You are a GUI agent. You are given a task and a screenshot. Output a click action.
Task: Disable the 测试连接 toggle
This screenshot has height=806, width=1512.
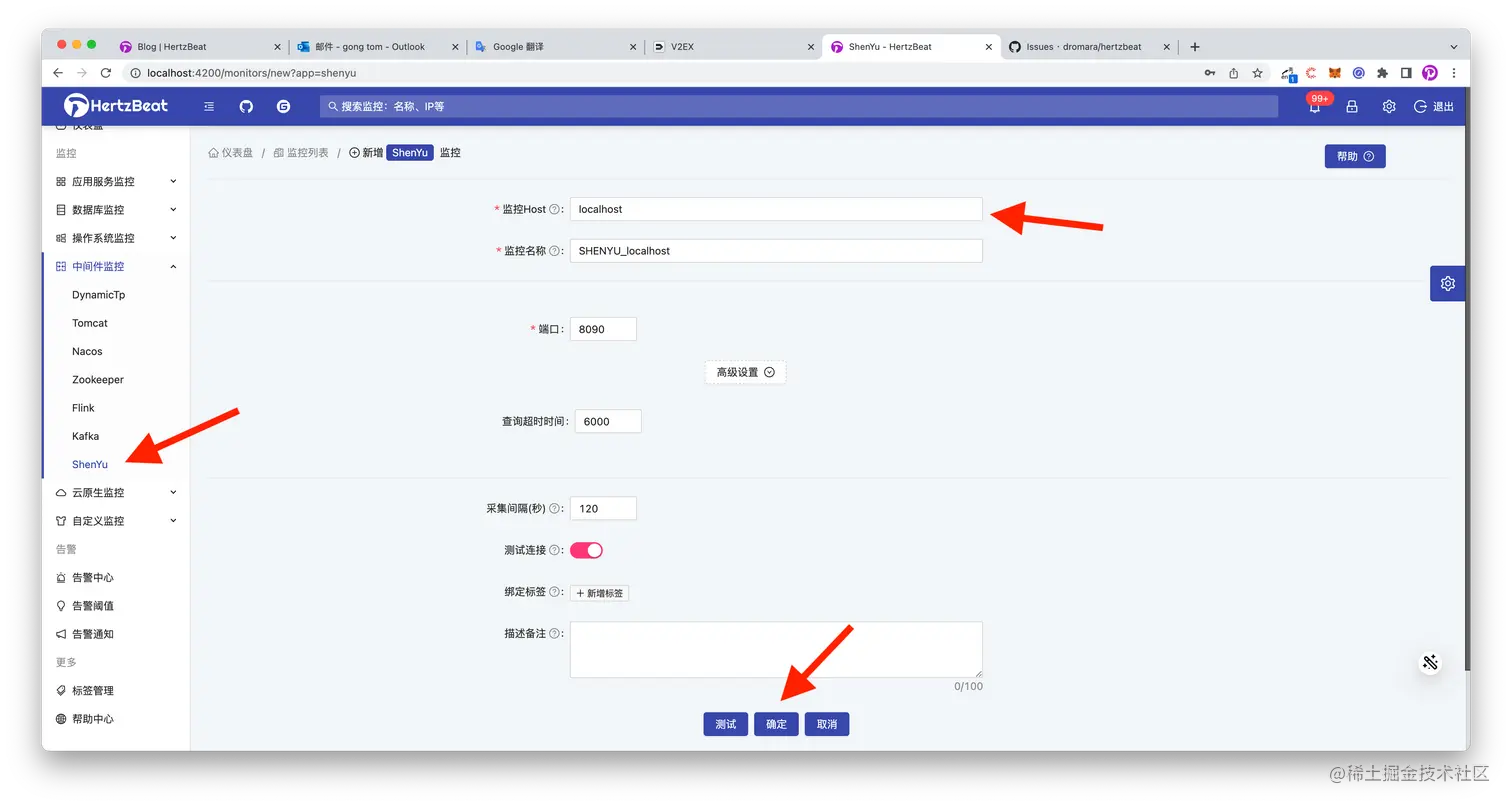(586, 549)
